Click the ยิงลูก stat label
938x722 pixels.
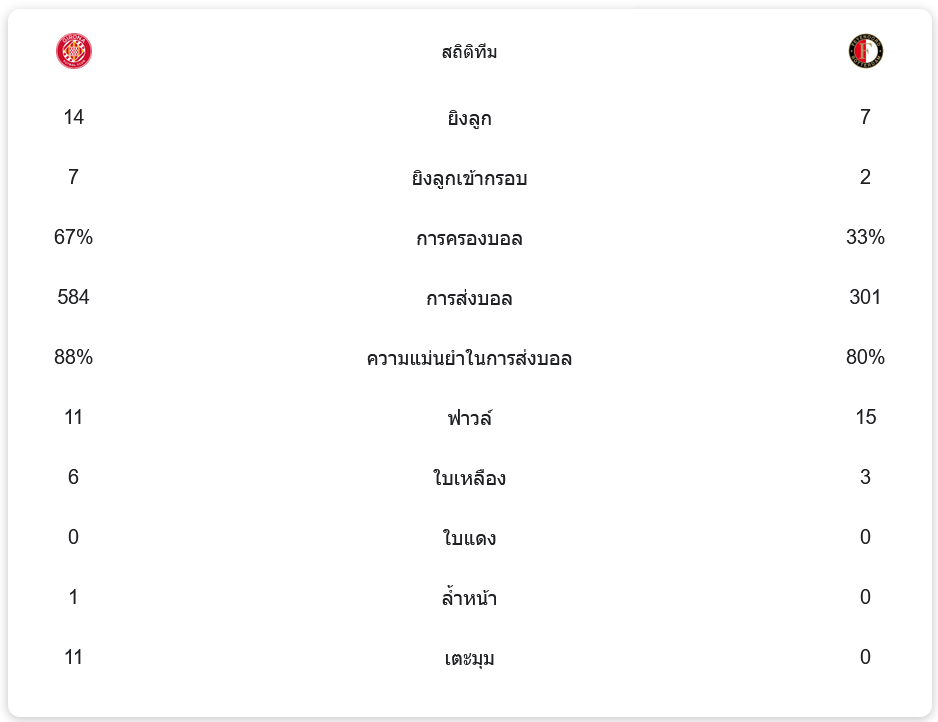469,119
